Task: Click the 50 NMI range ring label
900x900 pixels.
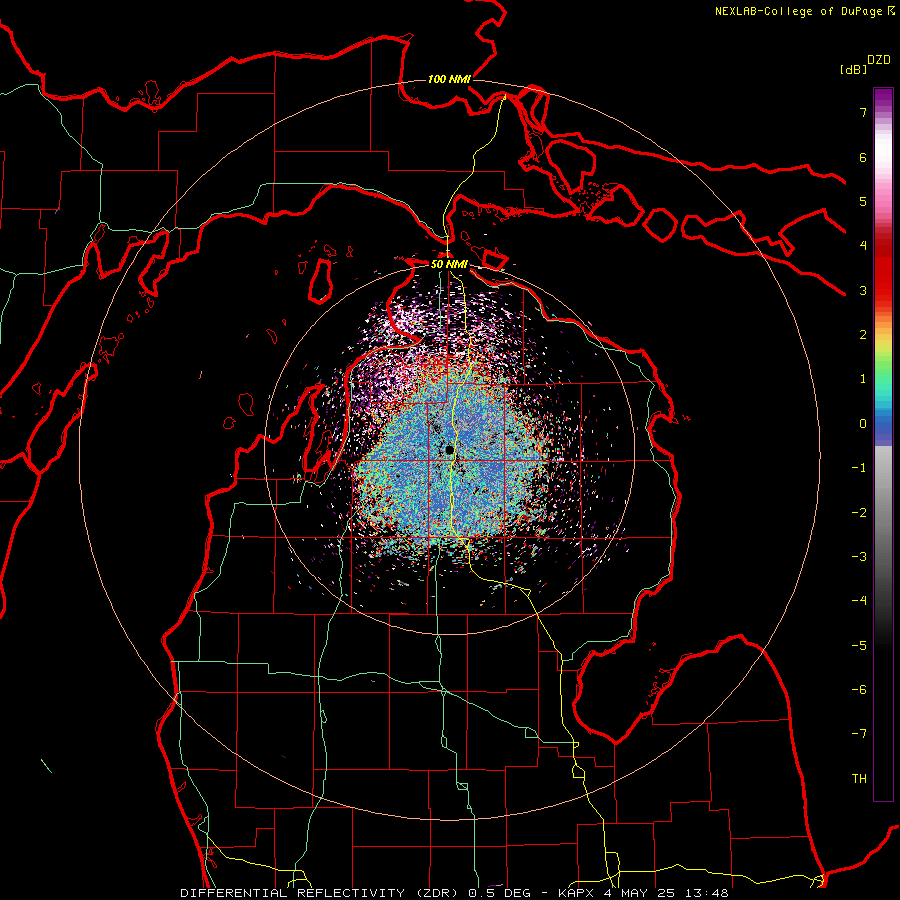Action: point(449,264)
